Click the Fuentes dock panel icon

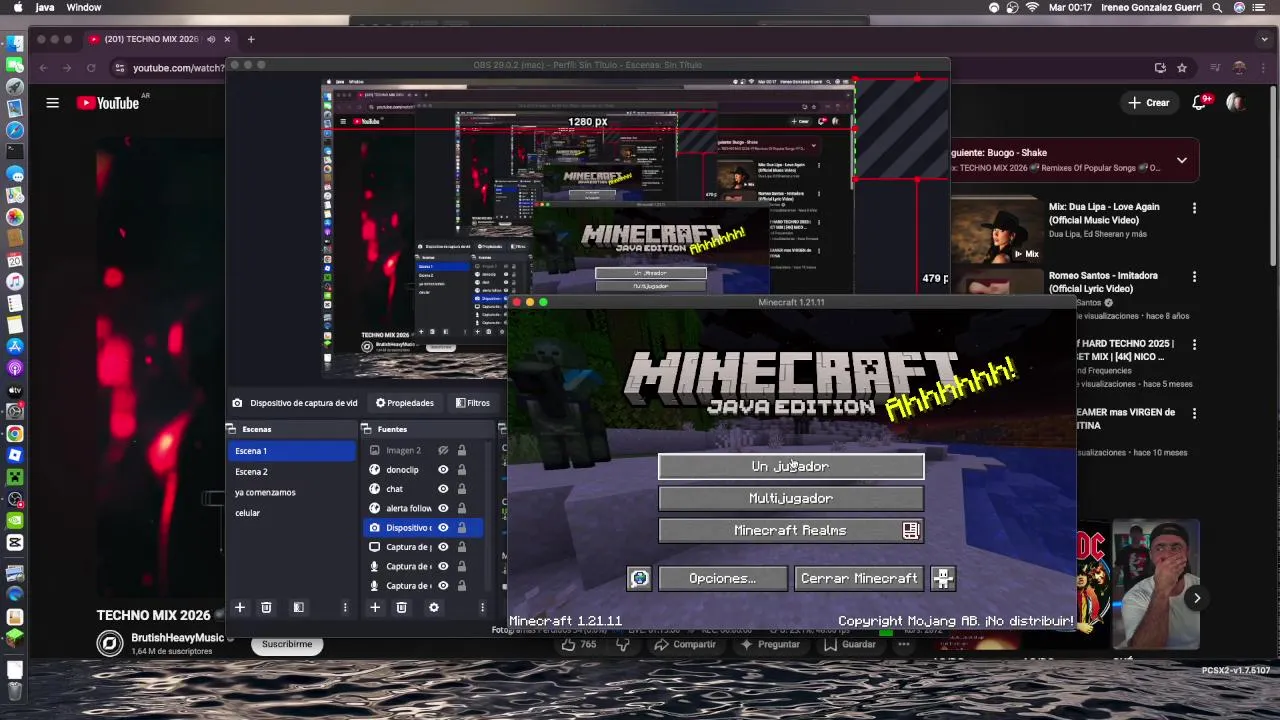tap(368, 430)
